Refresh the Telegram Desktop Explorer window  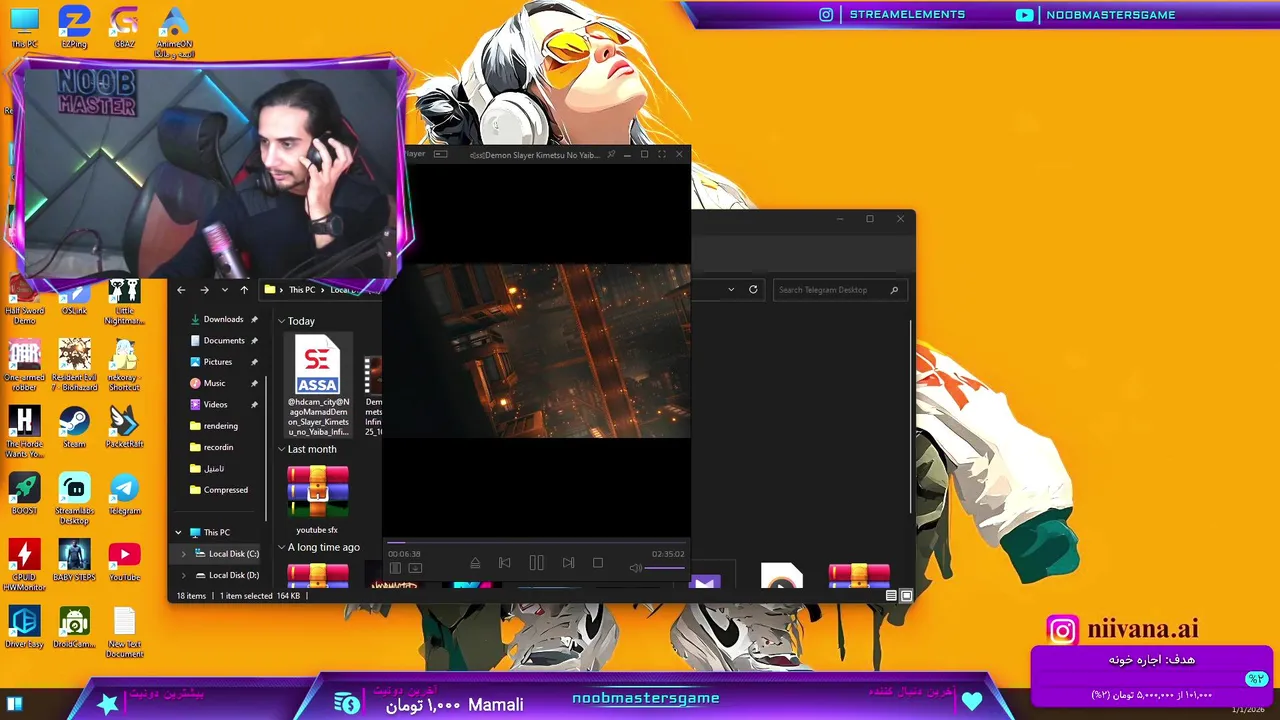753,290
